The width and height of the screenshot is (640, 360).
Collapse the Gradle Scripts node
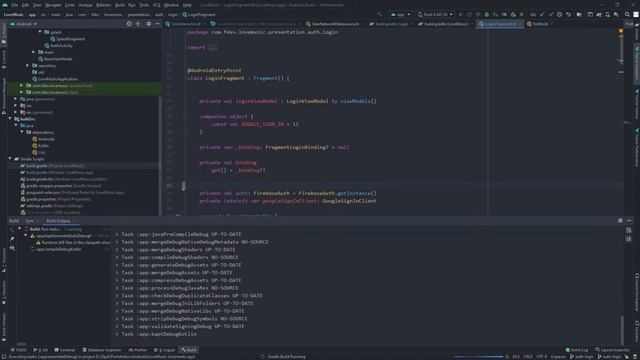pos(10,159)
